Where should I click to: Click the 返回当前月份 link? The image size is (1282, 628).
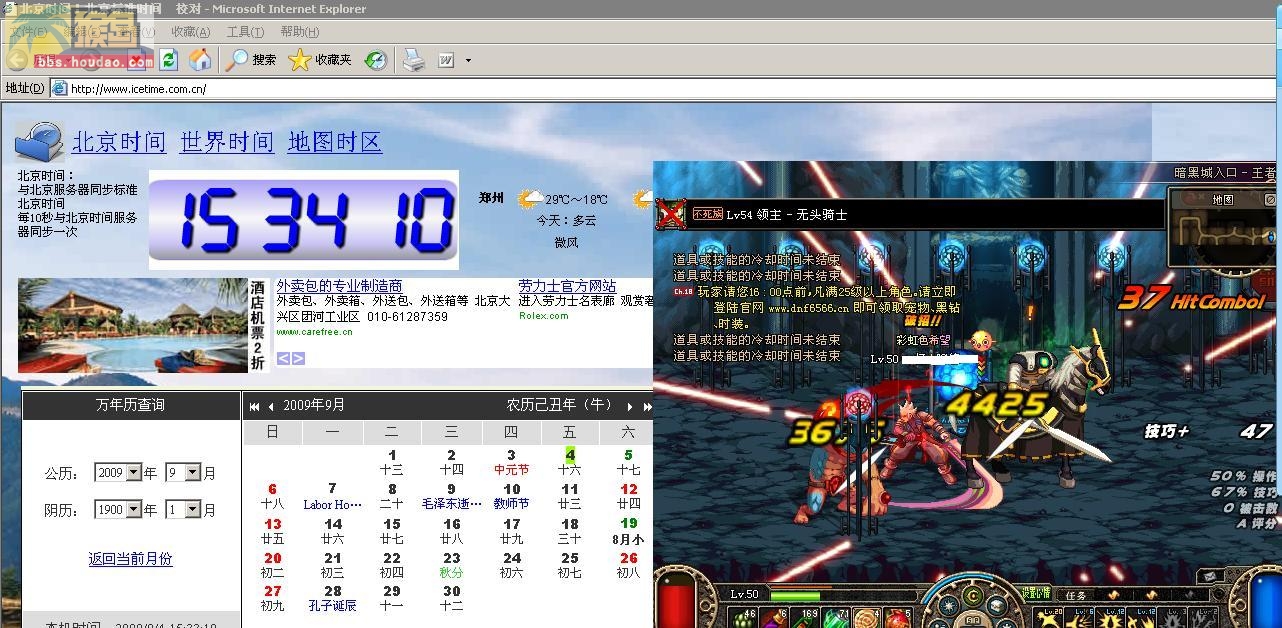[x=130, y=559]
